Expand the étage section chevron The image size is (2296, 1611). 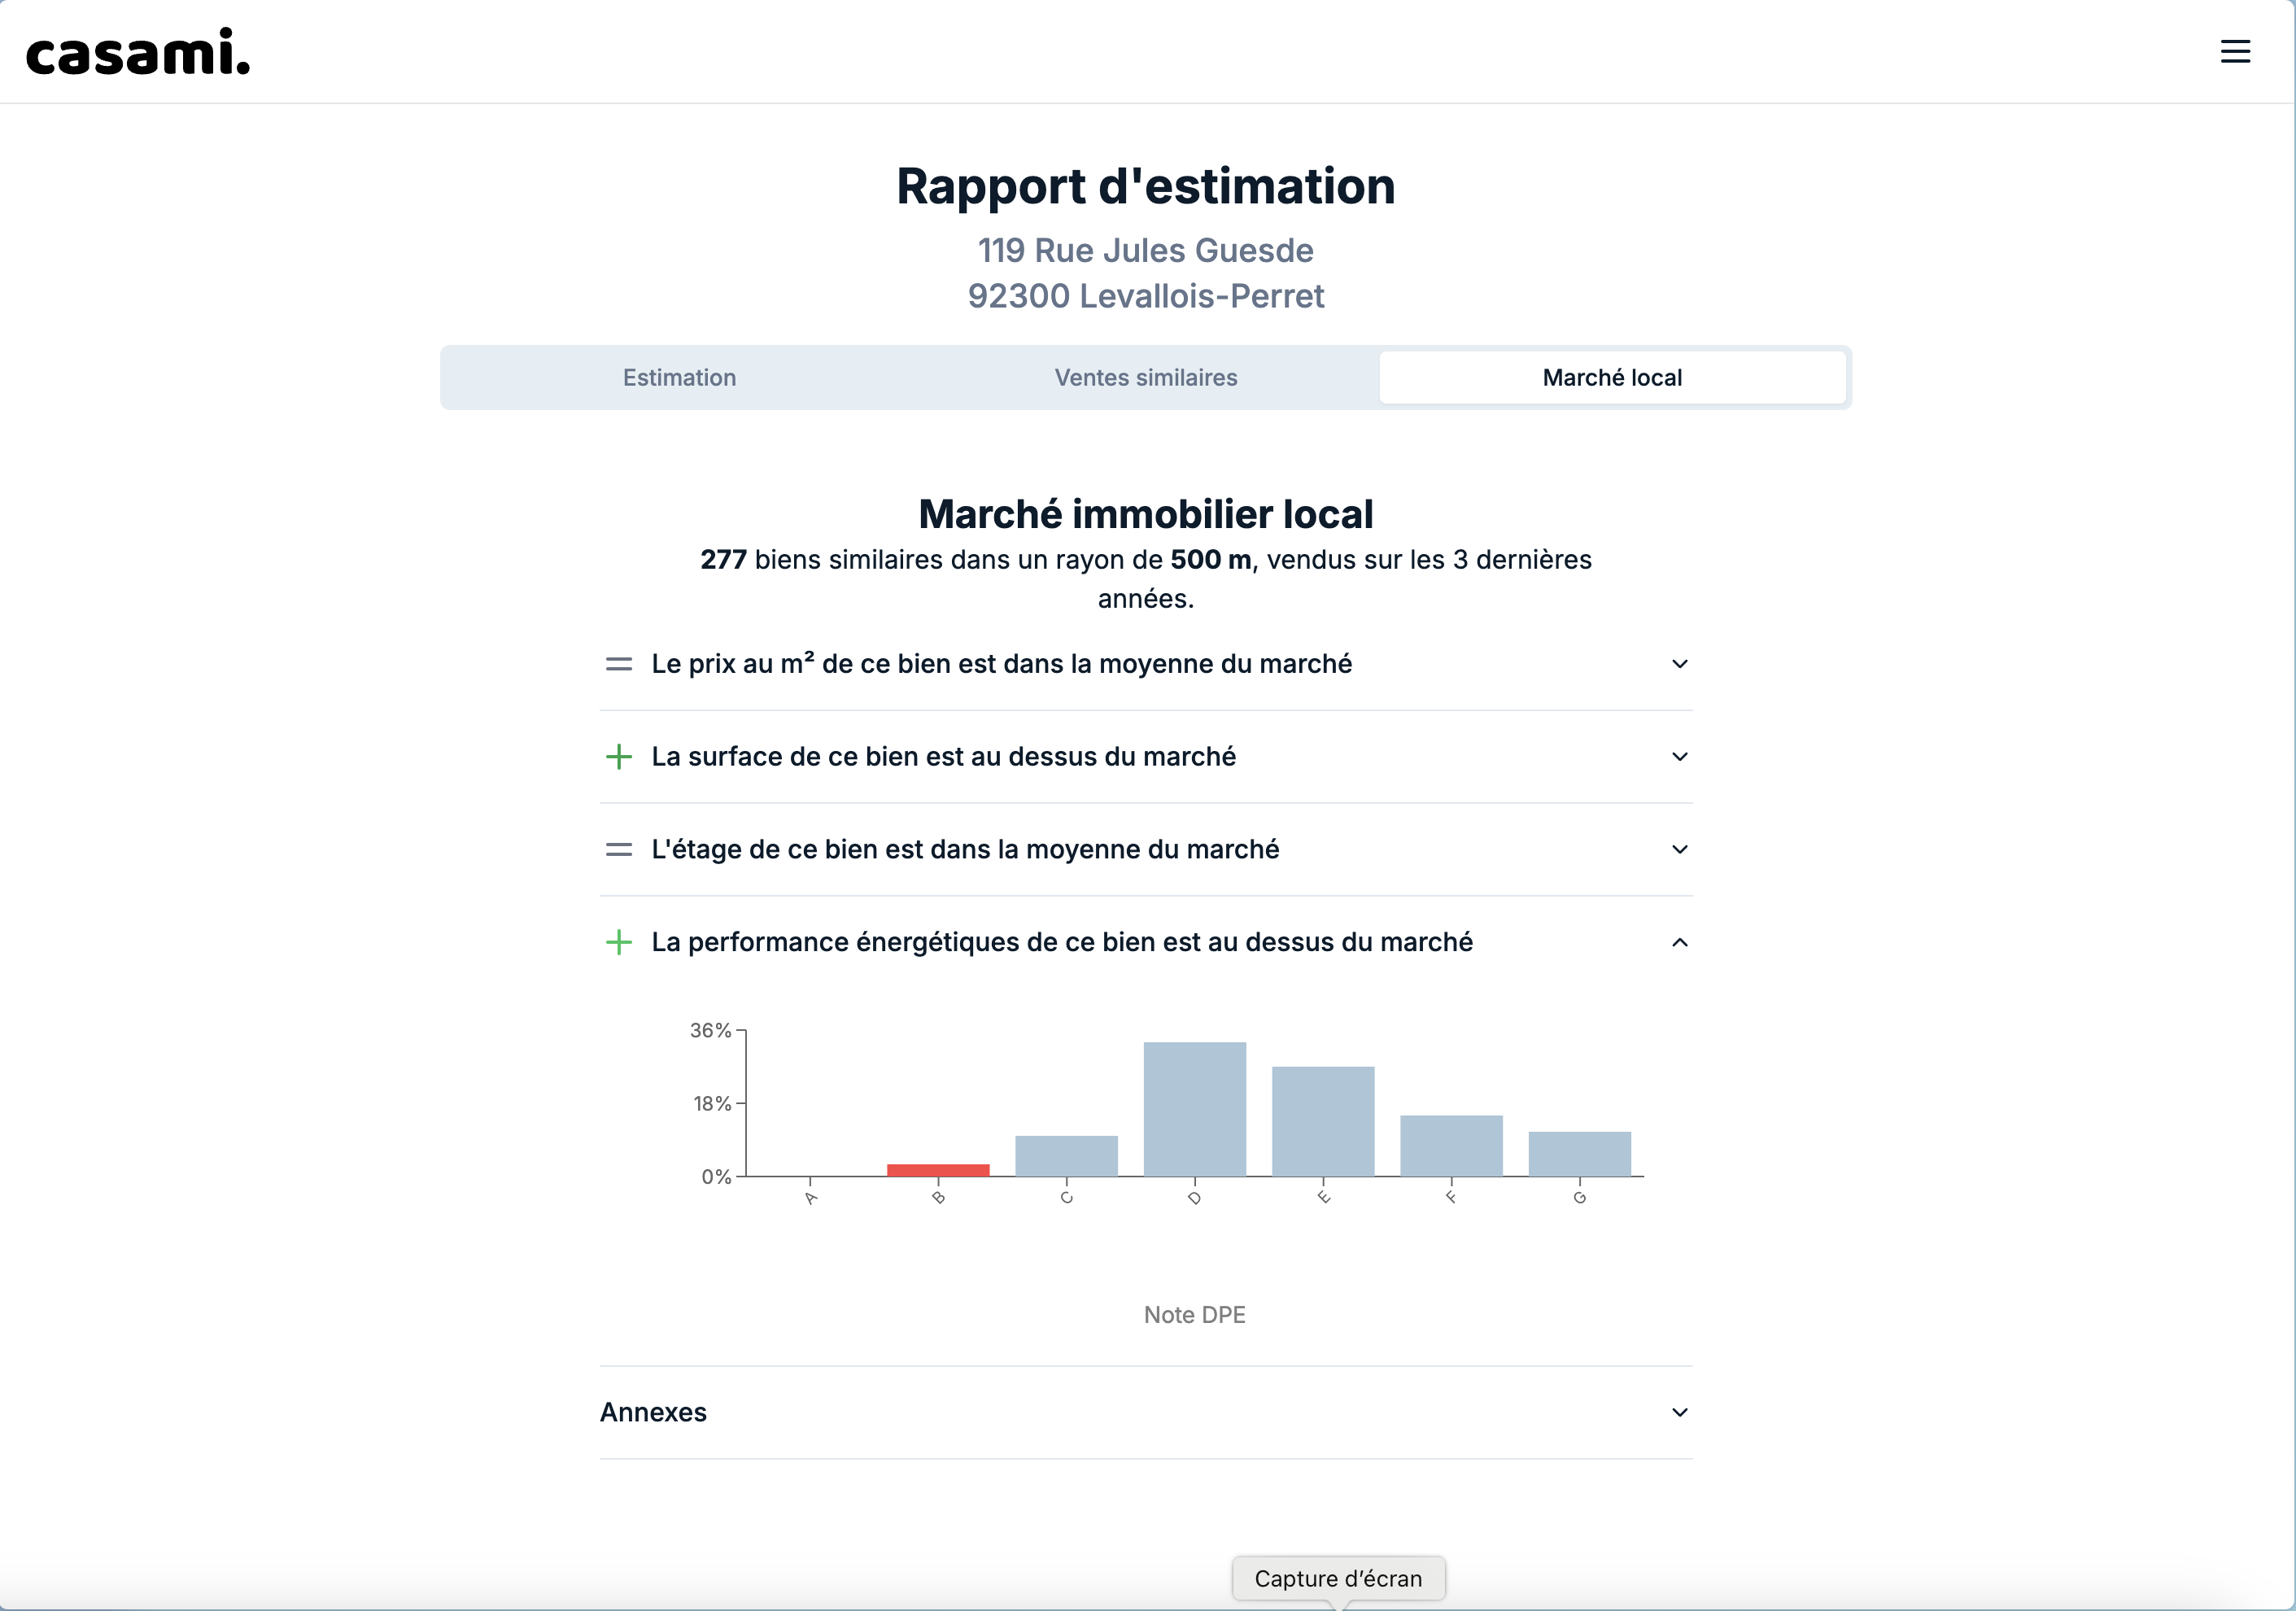(1679, 850)
